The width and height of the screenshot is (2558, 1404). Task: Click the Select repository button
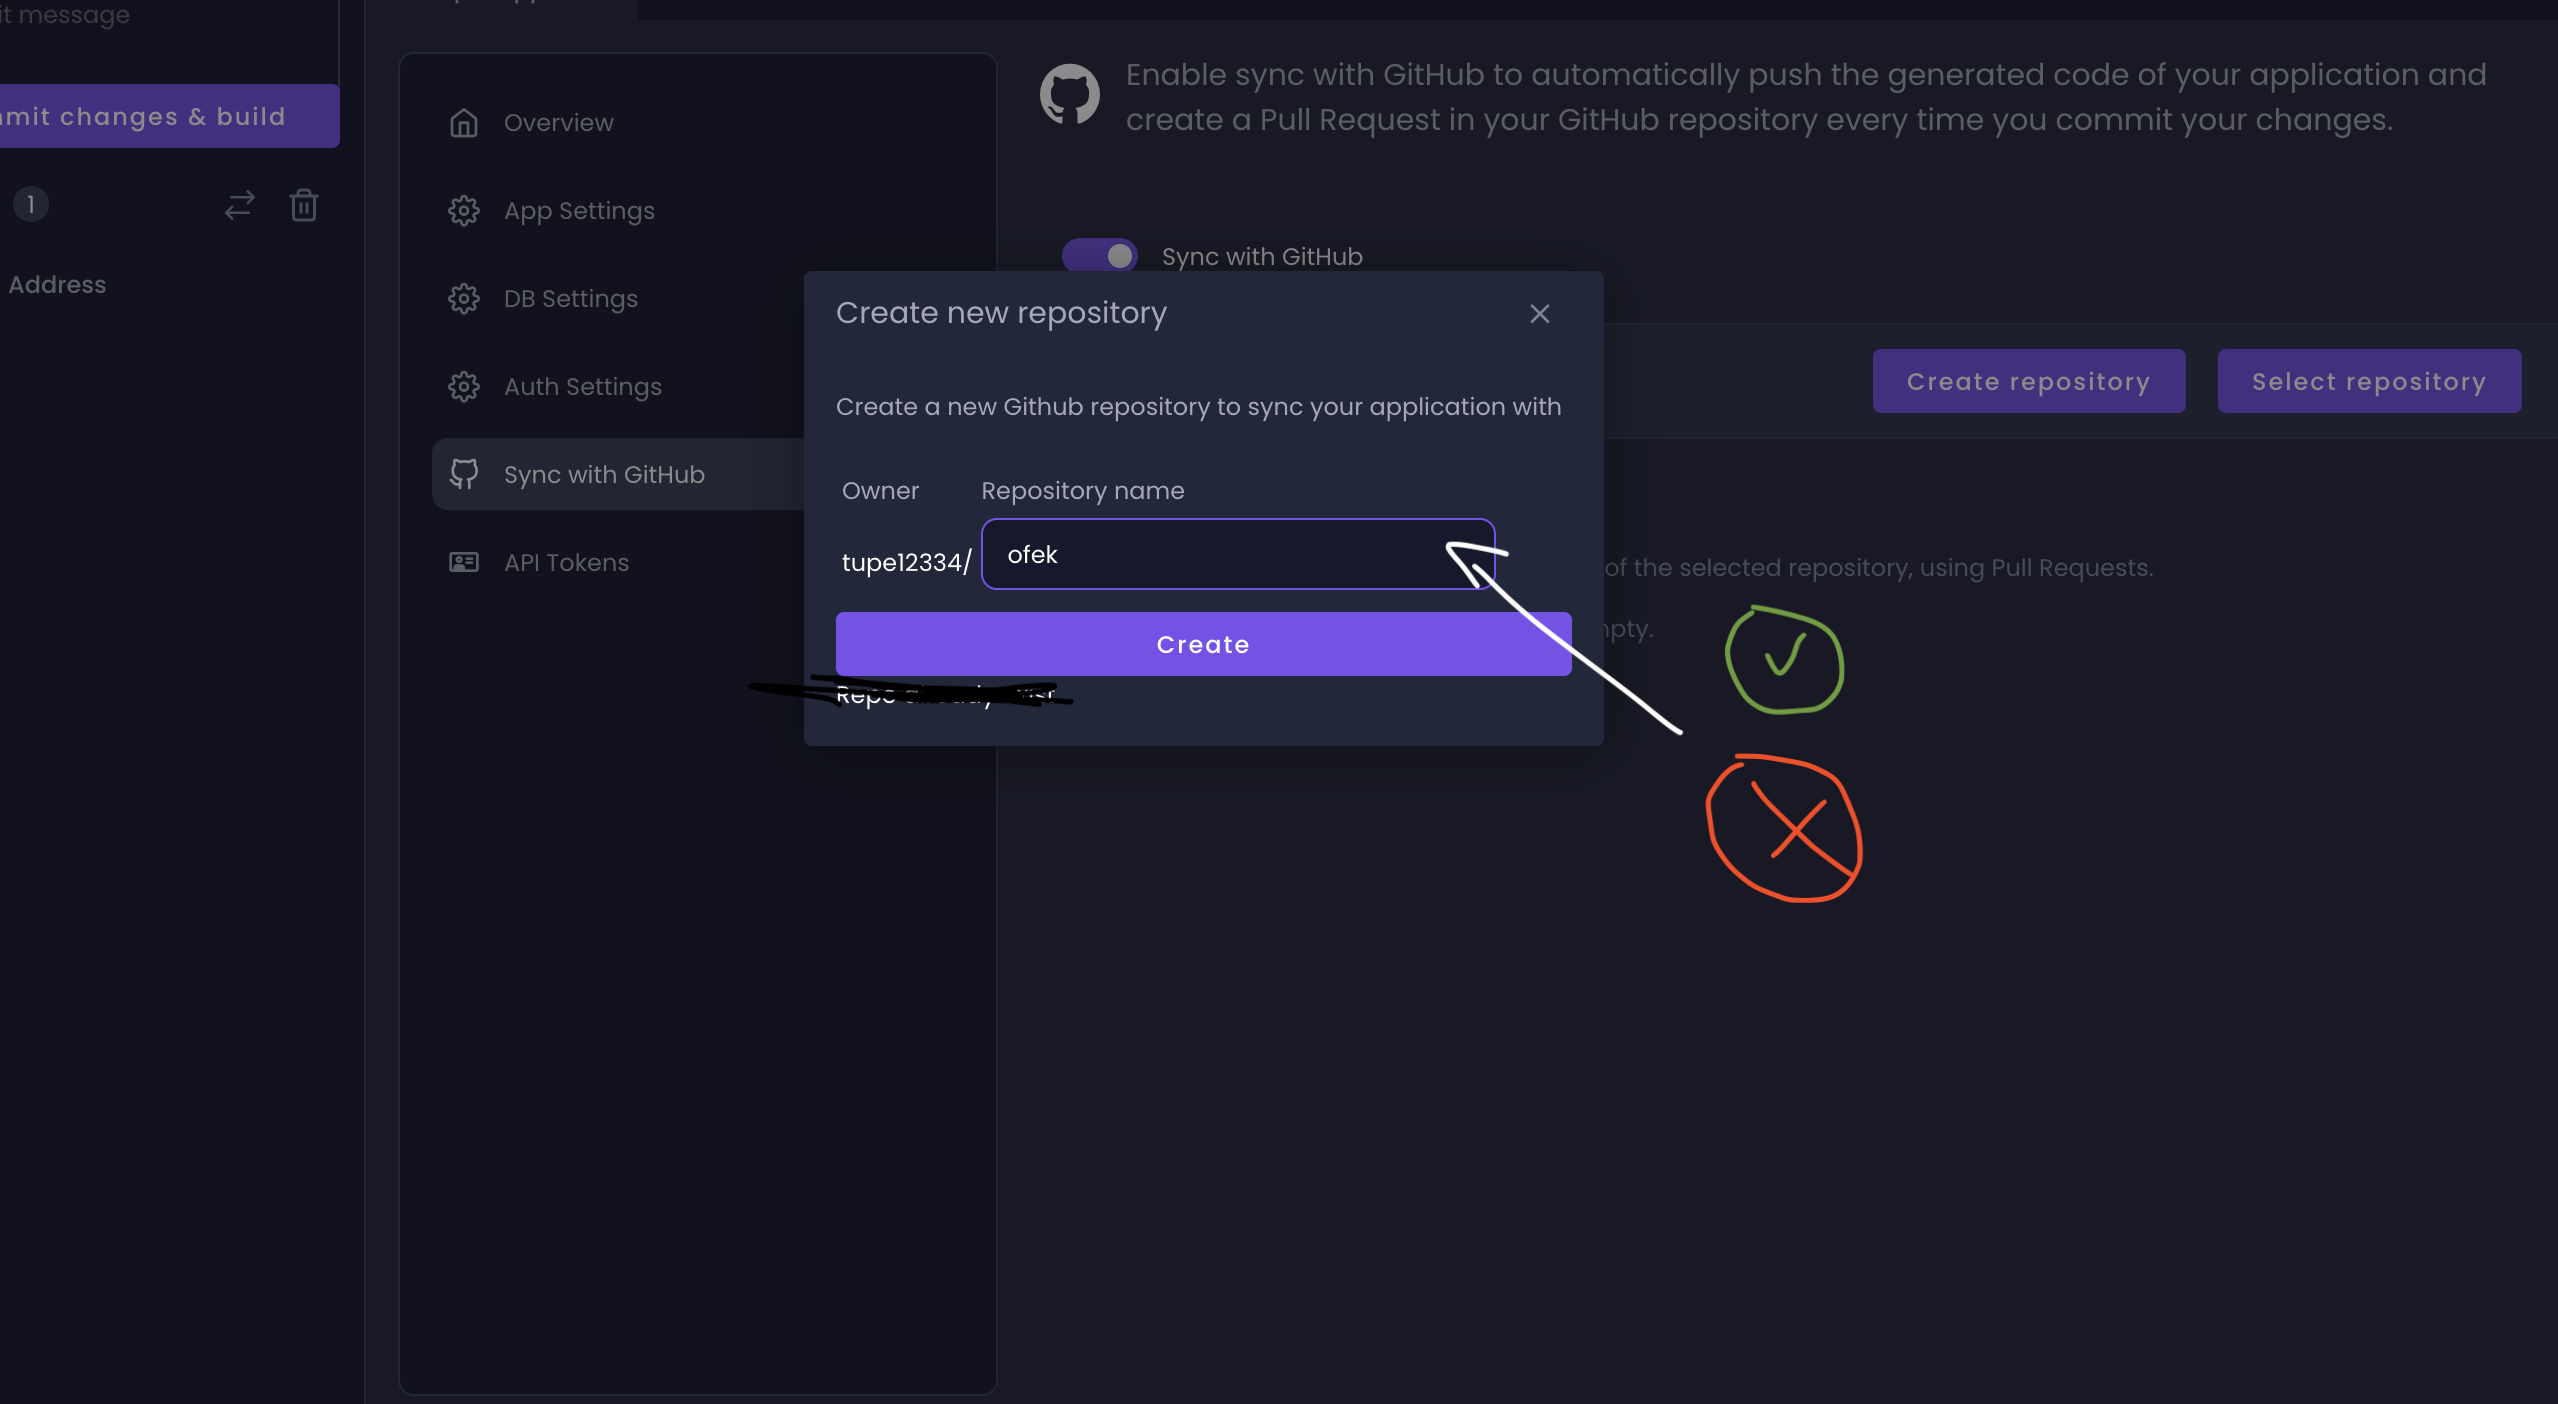[x=2370, y=381]
